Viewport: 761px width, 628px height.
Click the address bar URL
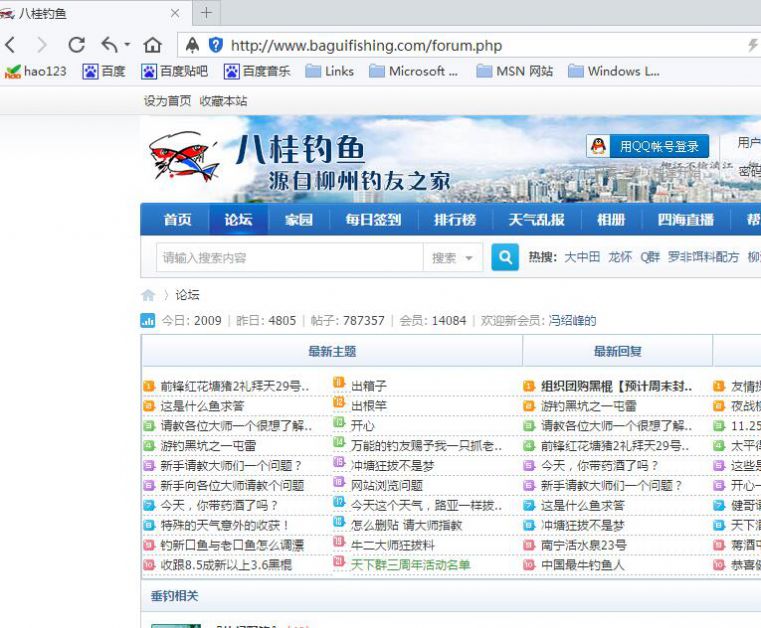(366, 45)
